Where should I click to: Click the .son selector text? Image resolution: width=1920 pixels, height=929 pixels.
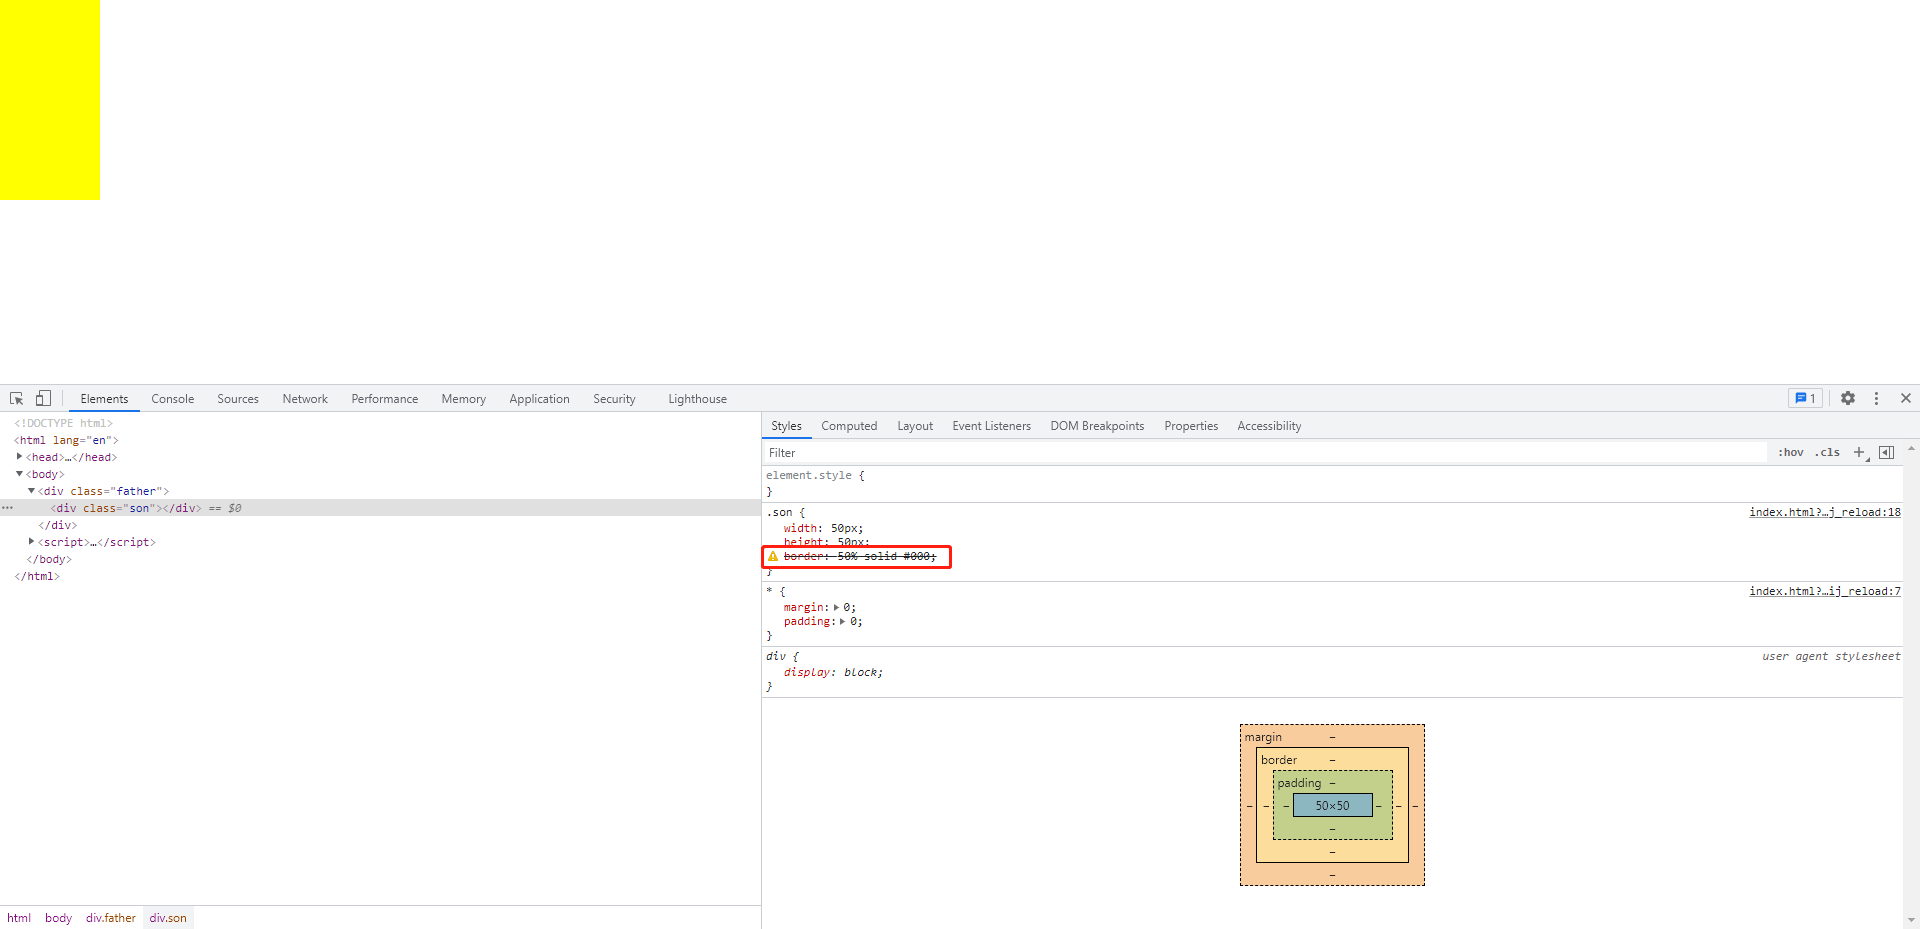point(779,512)
